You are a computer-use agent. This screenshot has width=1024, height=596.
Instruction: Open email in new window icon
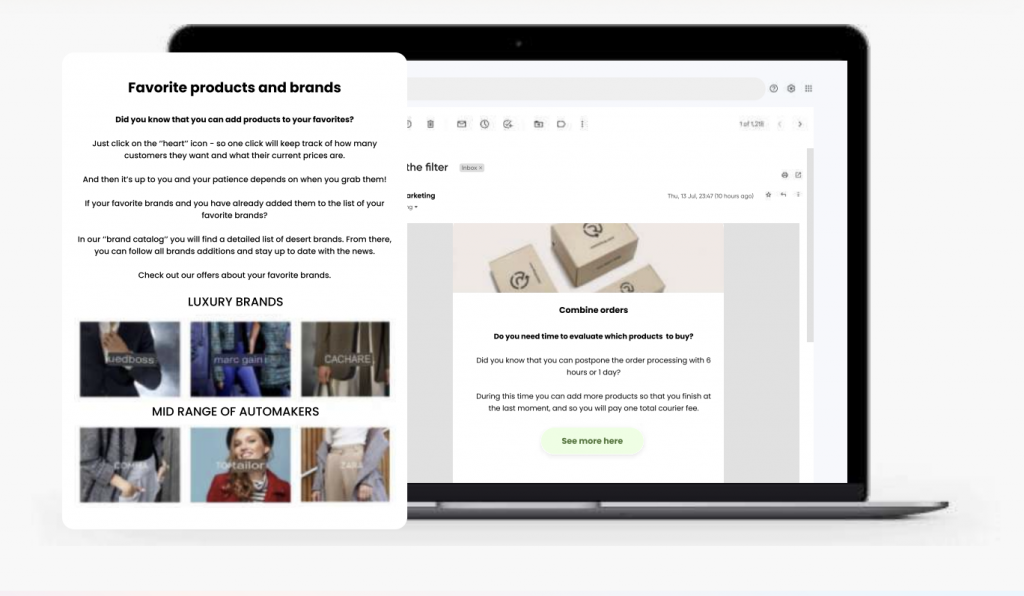coord(798,175)
